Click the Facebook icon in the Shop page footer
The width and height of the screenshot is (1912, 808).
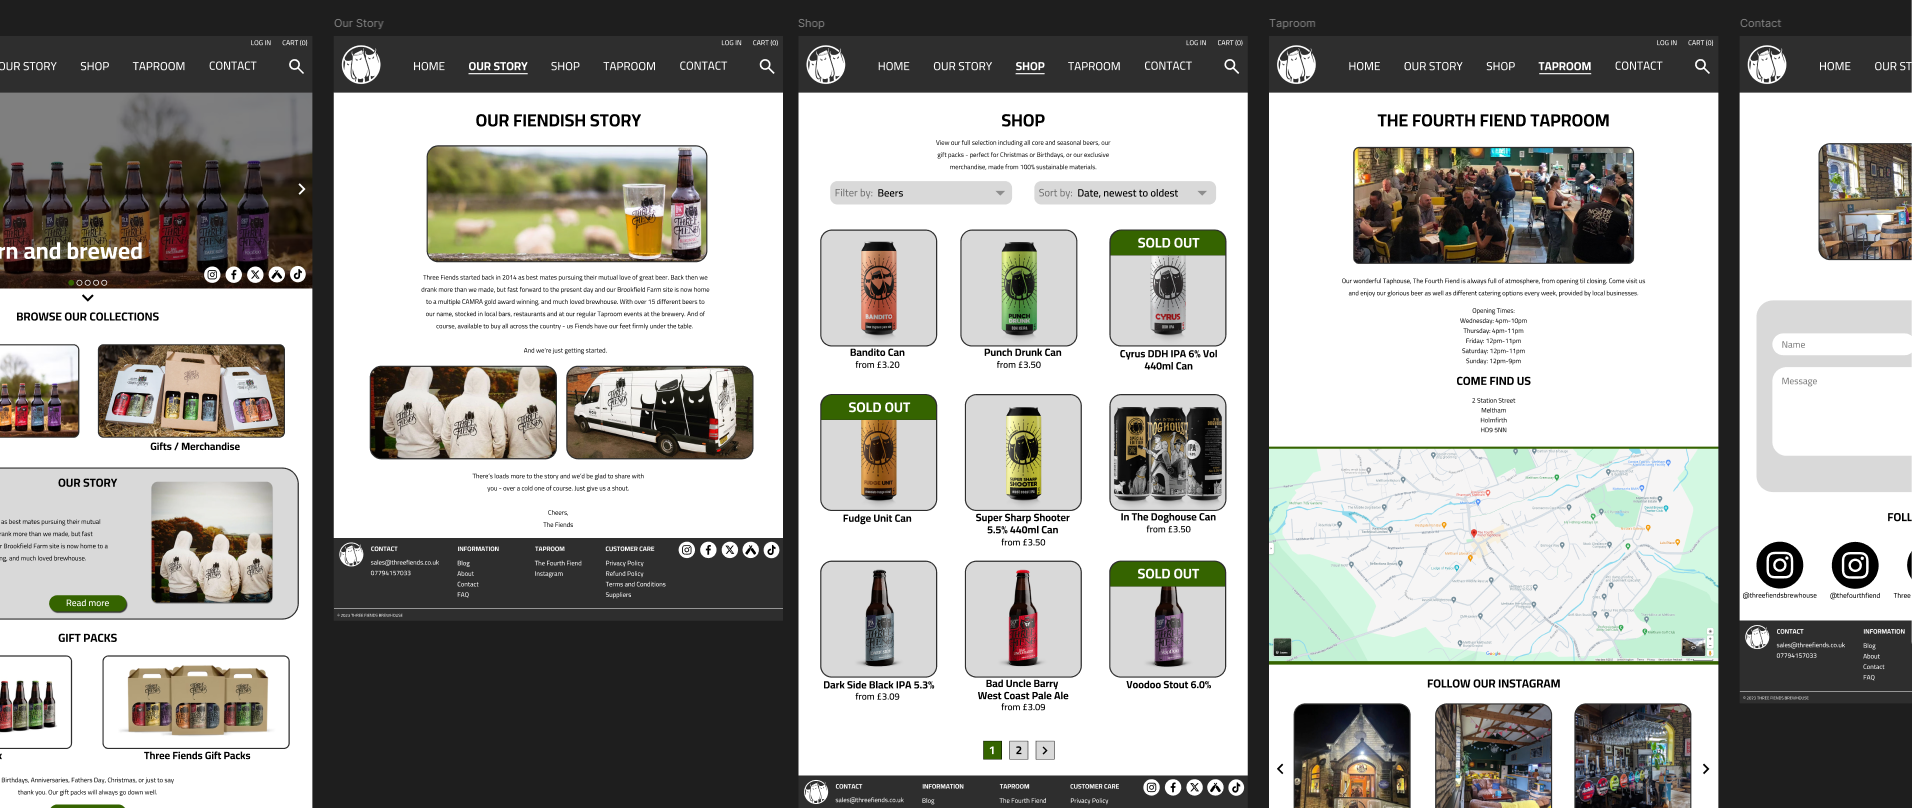click(x=1173, y=788)
